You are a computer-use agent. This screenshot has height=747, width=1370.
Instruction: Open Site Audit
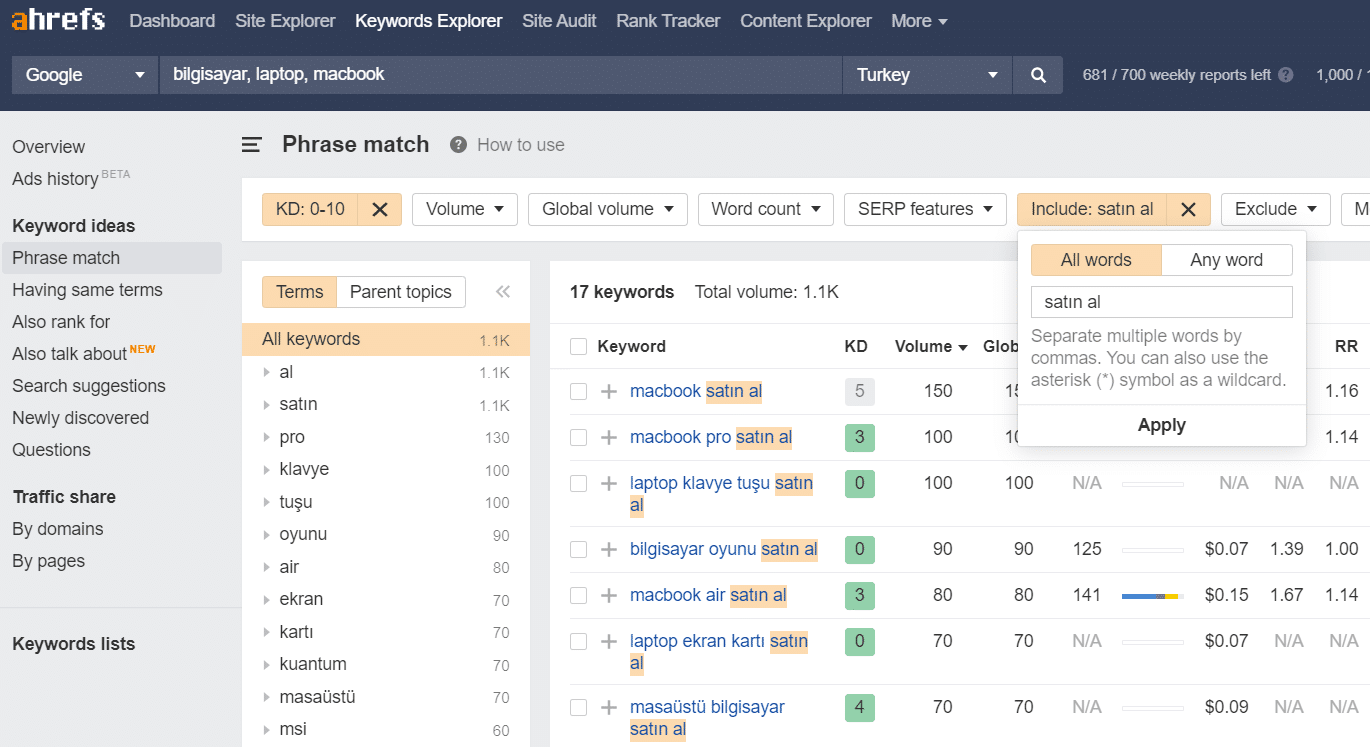559,21
